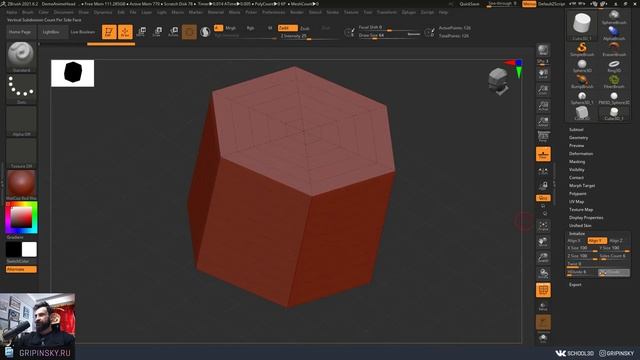
Task: Expand Geometry sub-palette
Action: pos(578,138)
